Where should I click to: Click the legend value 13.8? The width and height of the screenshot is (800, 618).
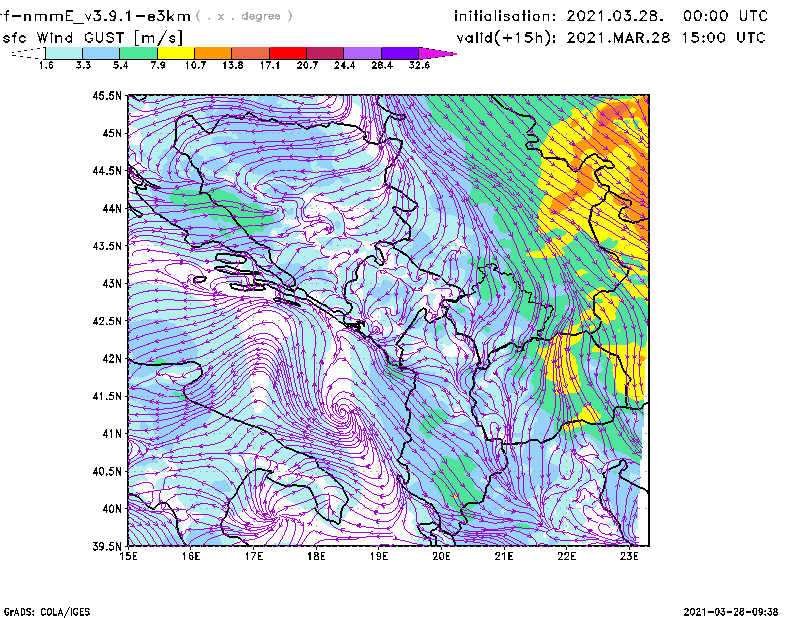(233, 65)
